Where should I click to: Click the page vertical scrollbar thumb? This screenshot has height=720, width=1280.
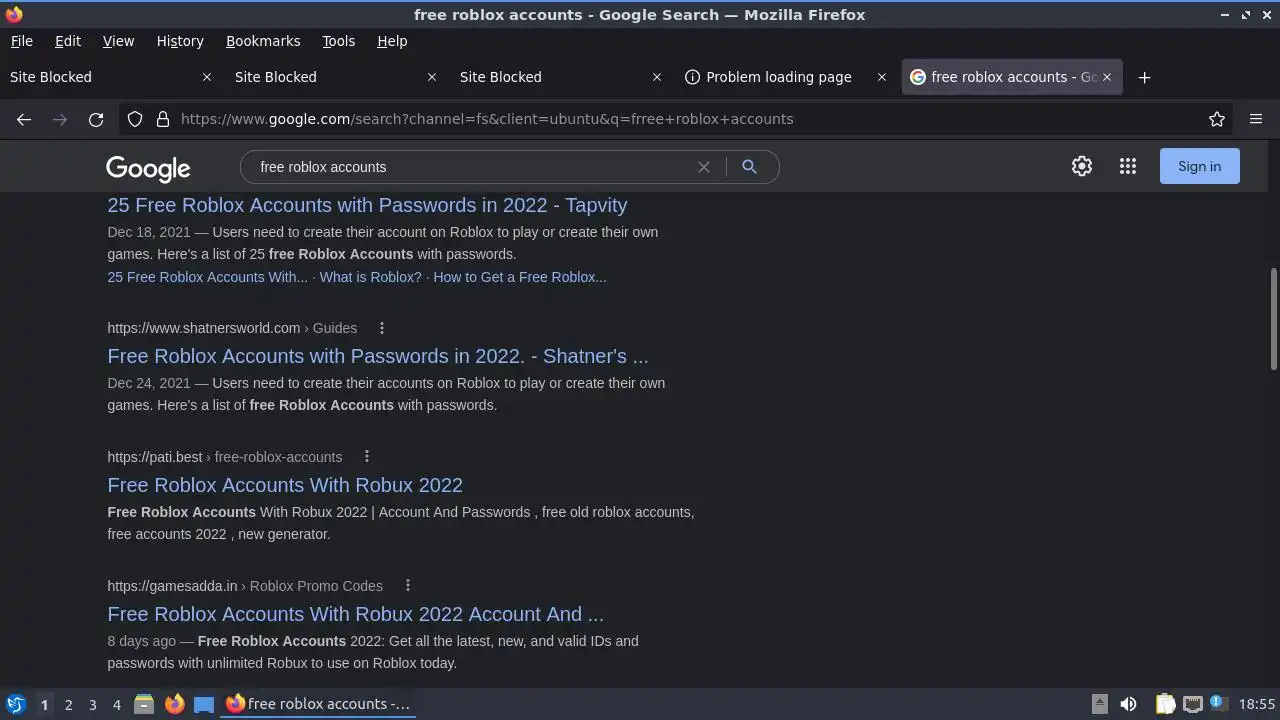click(1273, 318)
